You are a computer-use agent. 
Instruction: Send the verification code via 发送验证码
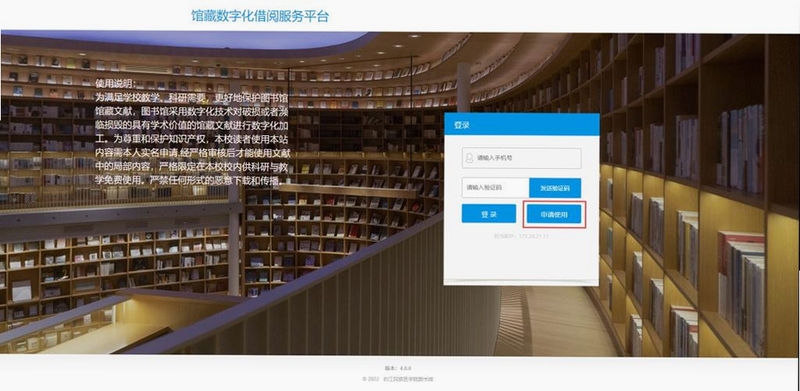pos(555,188)
